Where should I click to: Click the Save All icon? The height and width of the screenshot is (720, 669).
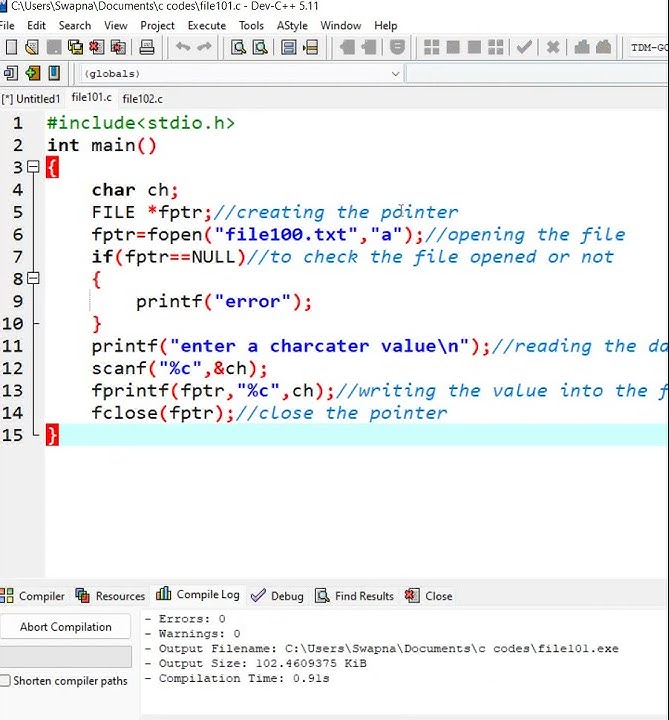(75, 47)
